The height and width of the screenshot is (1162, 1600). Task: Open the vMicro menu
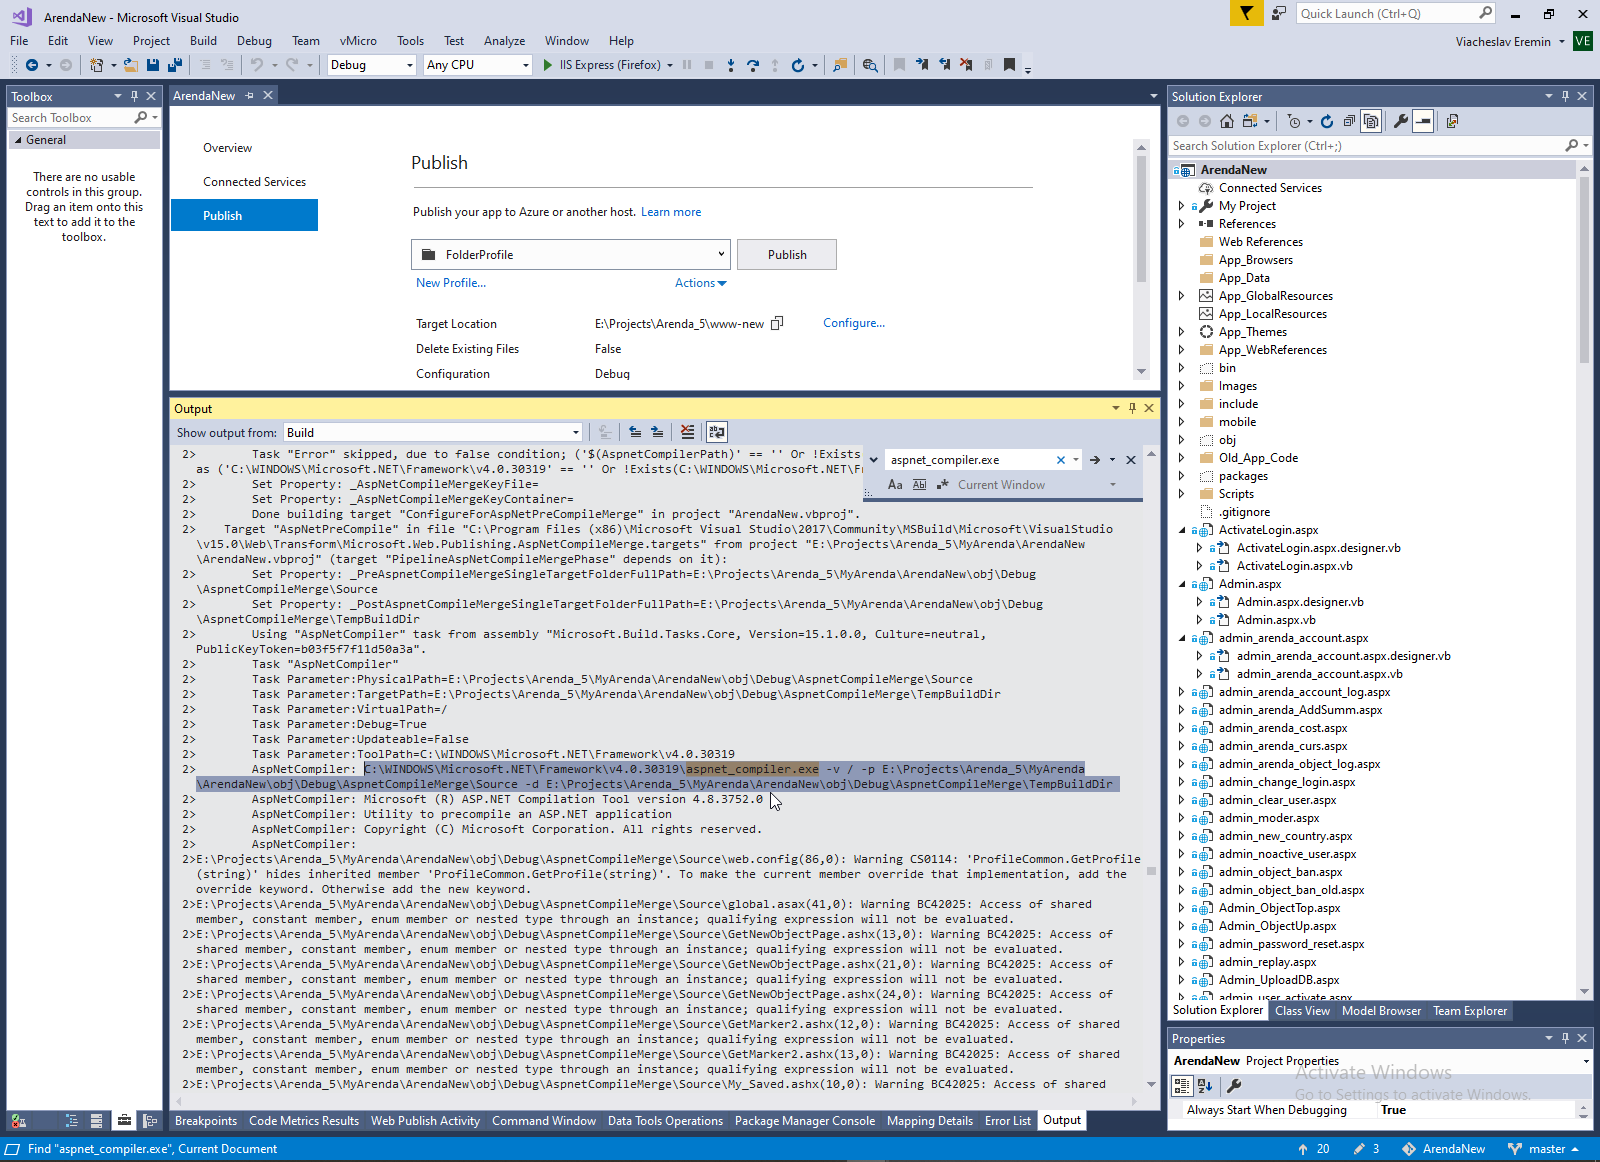(358, 41)
